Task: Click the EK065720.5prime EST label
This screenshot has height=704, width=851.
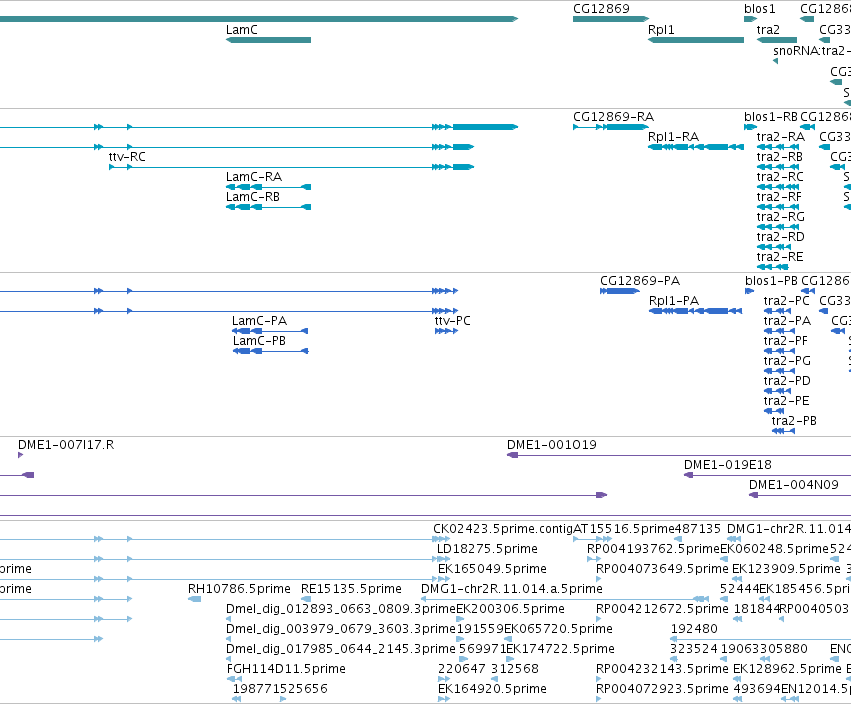Action: [558, 629]
